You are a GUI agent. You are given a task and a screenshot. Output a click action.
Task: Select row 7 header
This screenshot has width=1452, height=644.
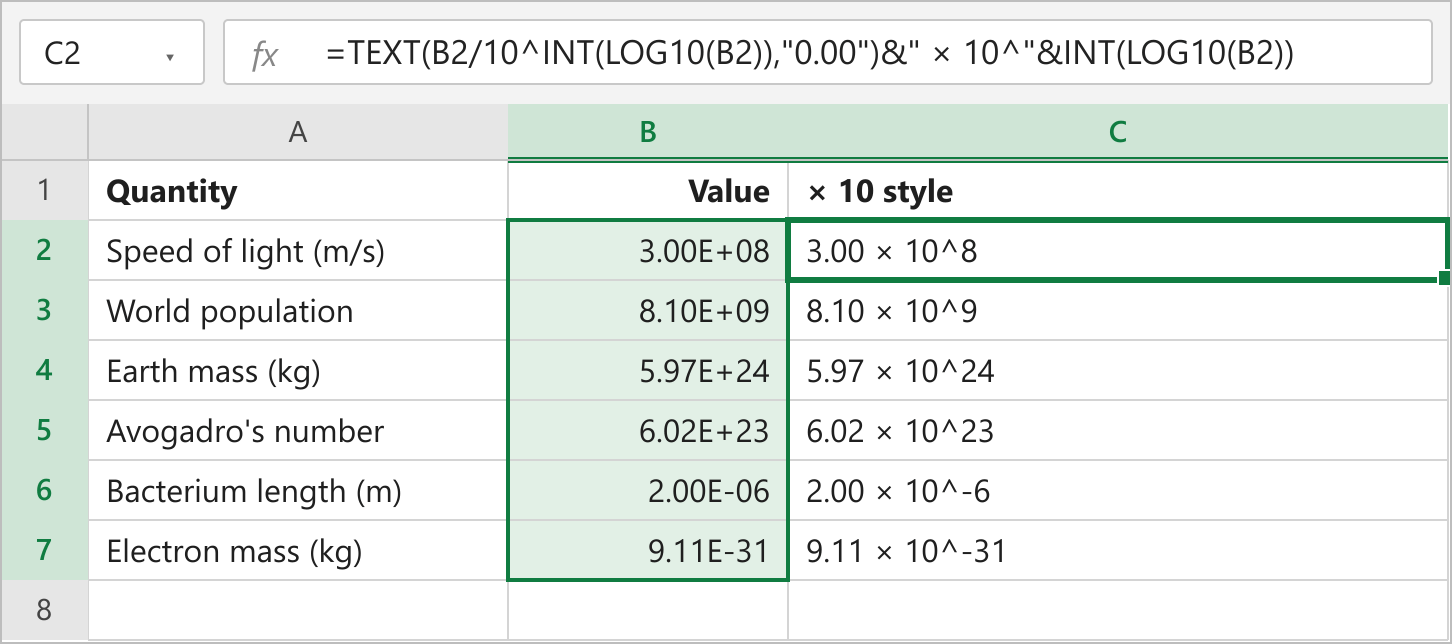coord(44,550)
